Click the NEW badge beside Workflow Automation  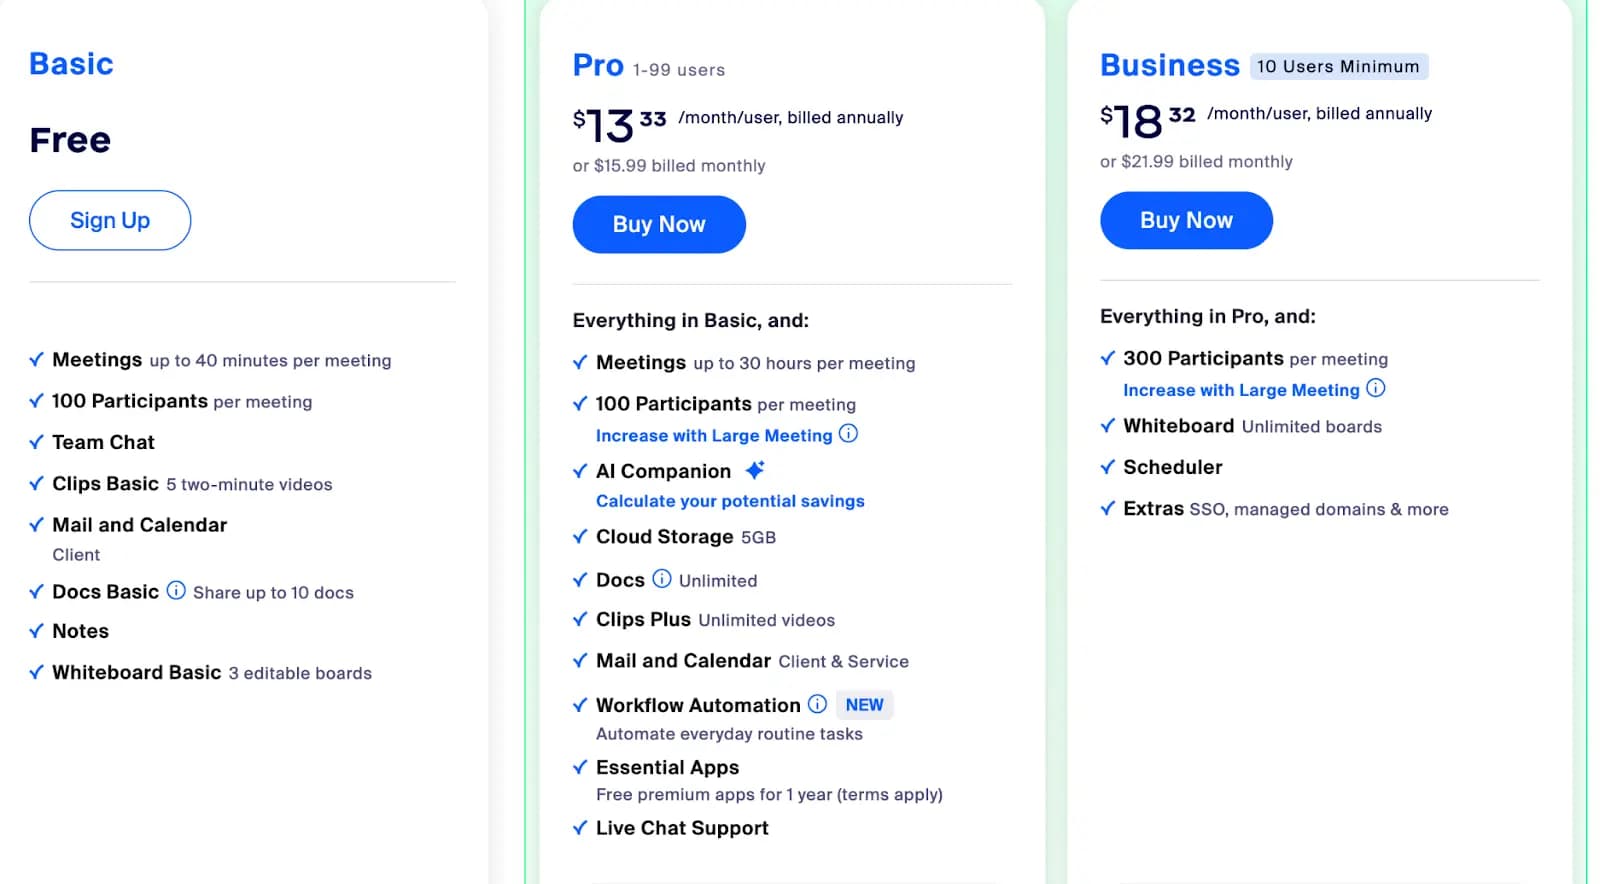coord(864,704)
